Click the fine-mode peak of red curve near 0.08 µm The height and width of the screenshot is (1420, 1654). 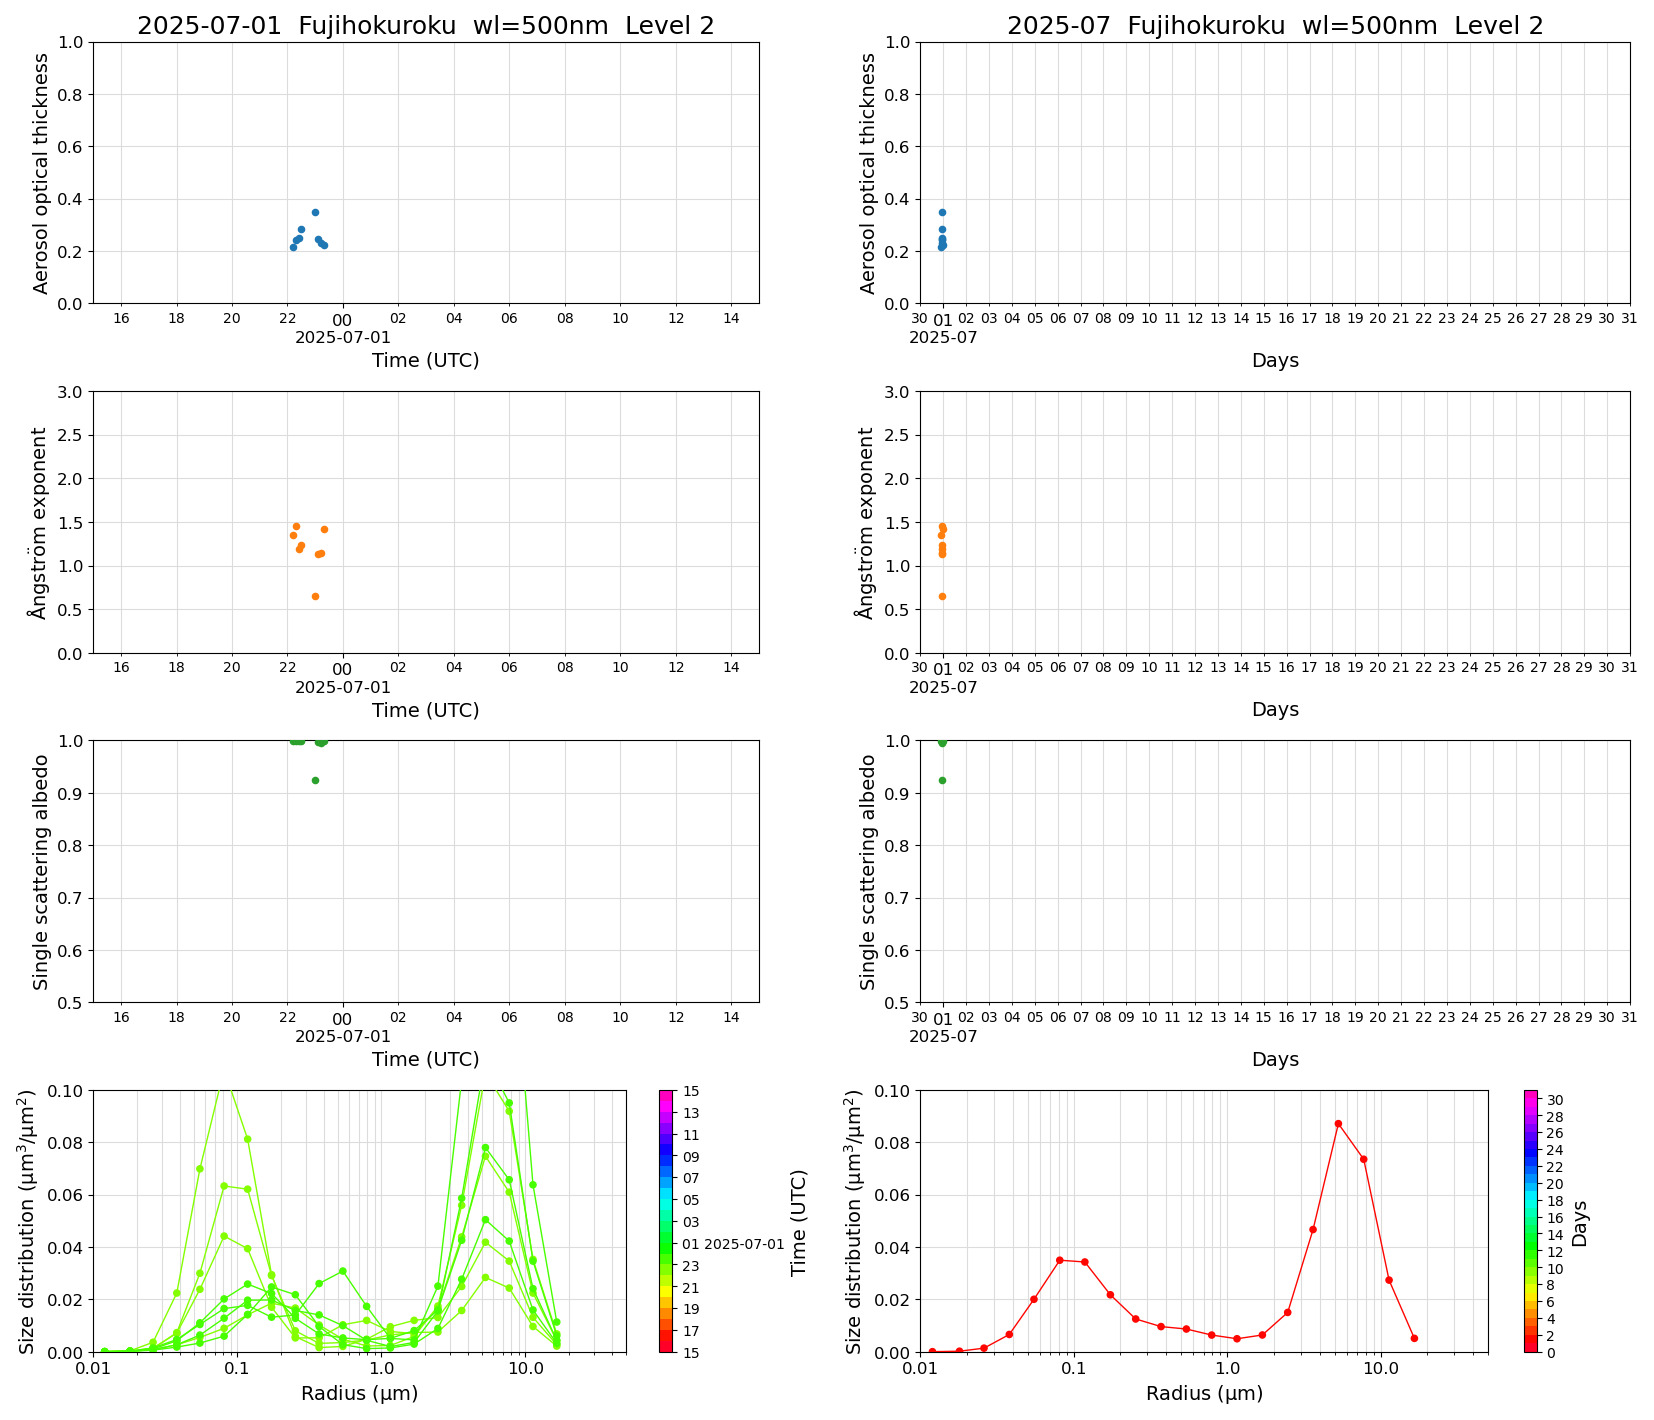pyautogui.click(x=1059, y=1260)
